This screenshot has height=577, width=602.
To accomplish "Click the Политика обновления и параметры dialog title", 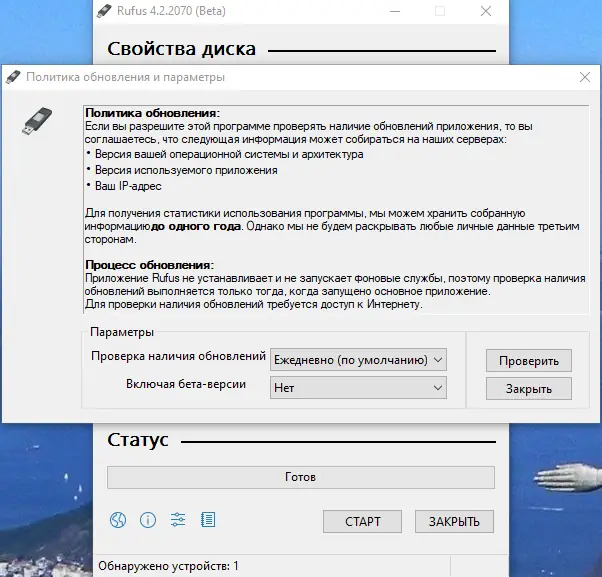I will 126,77.
